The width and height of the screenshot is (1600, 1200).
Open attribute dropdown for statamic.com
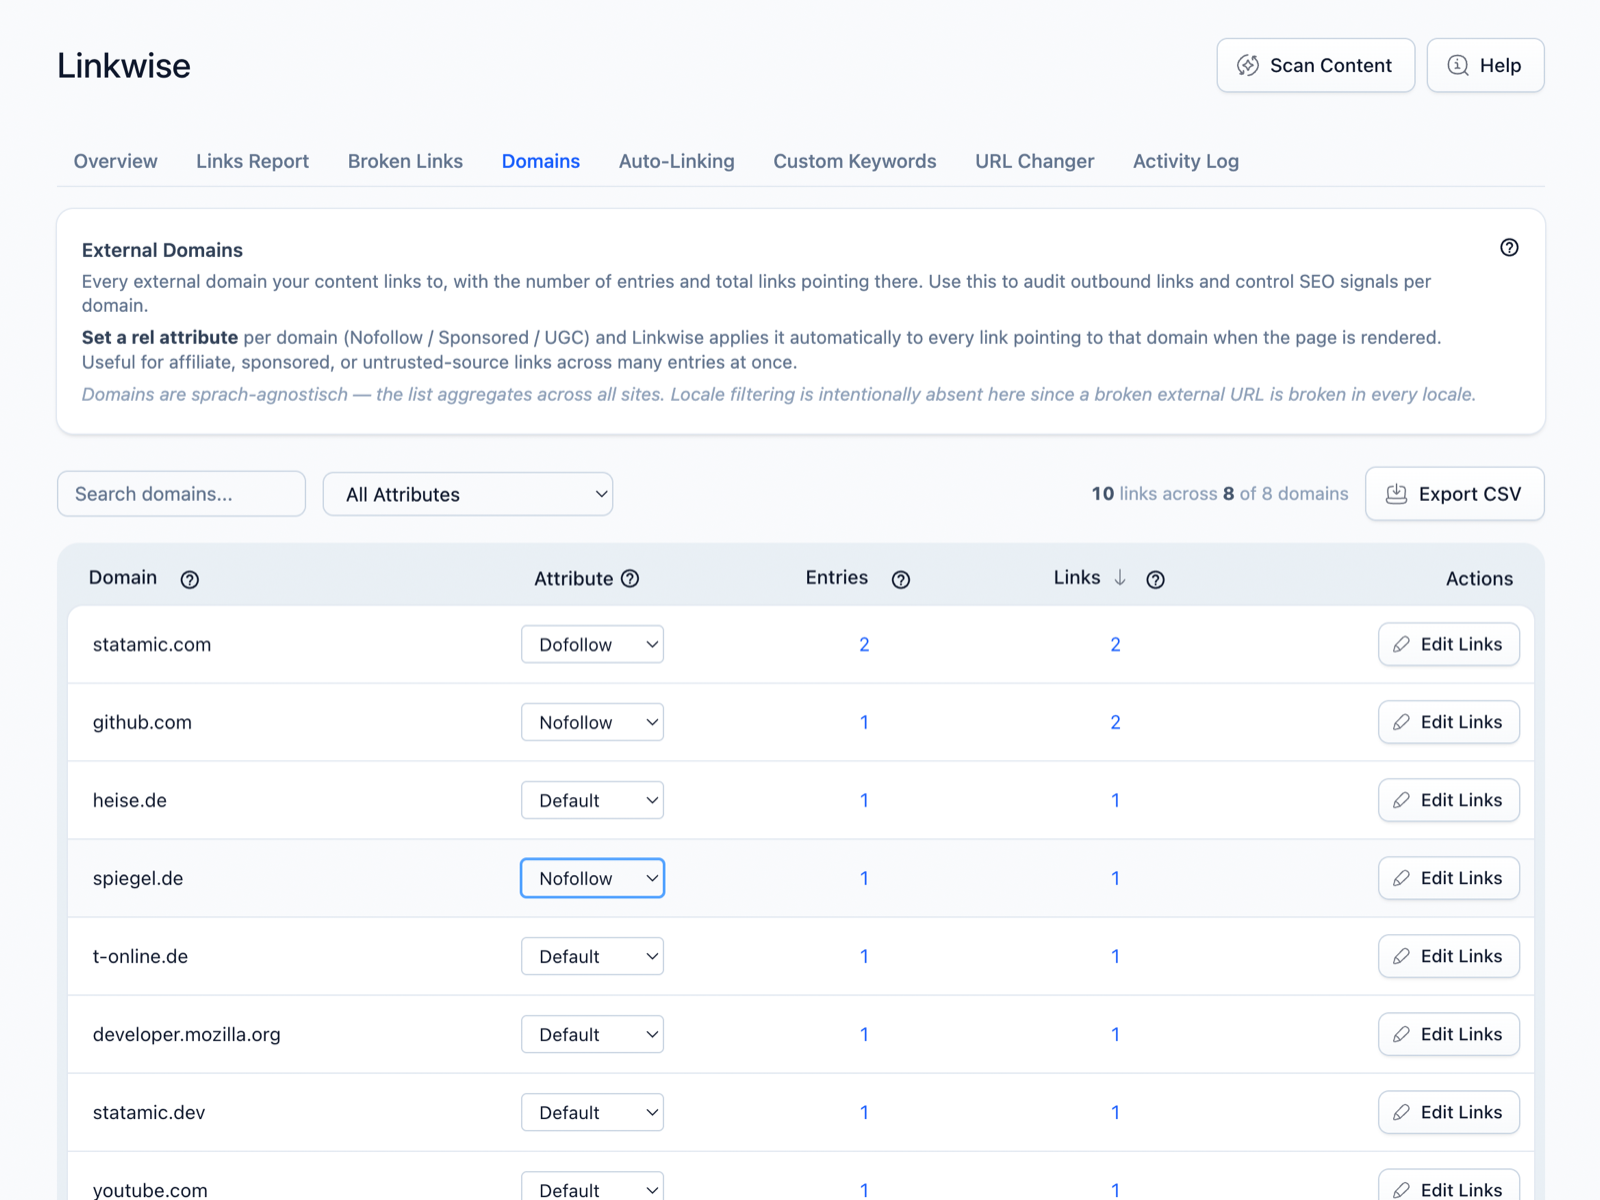pos(592,644)
